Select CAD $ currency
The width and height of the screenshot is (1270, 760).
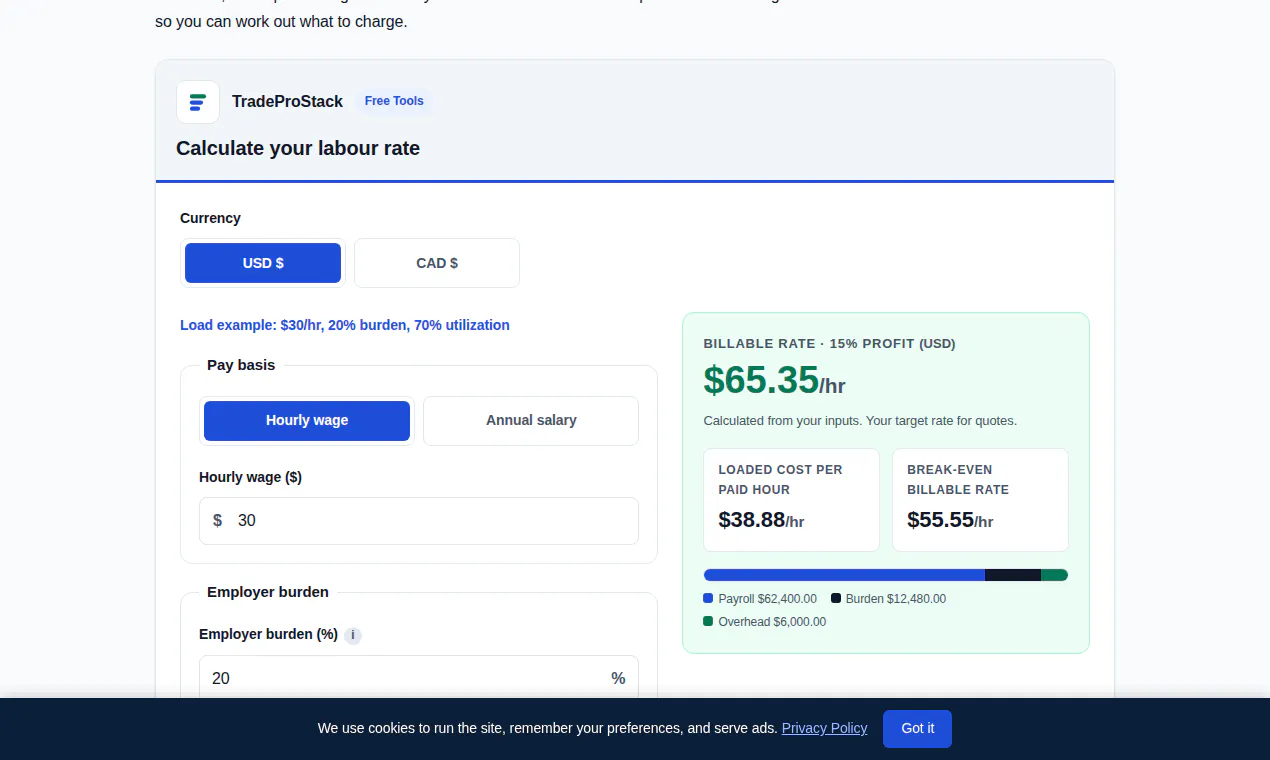click(x=437, y=263)
